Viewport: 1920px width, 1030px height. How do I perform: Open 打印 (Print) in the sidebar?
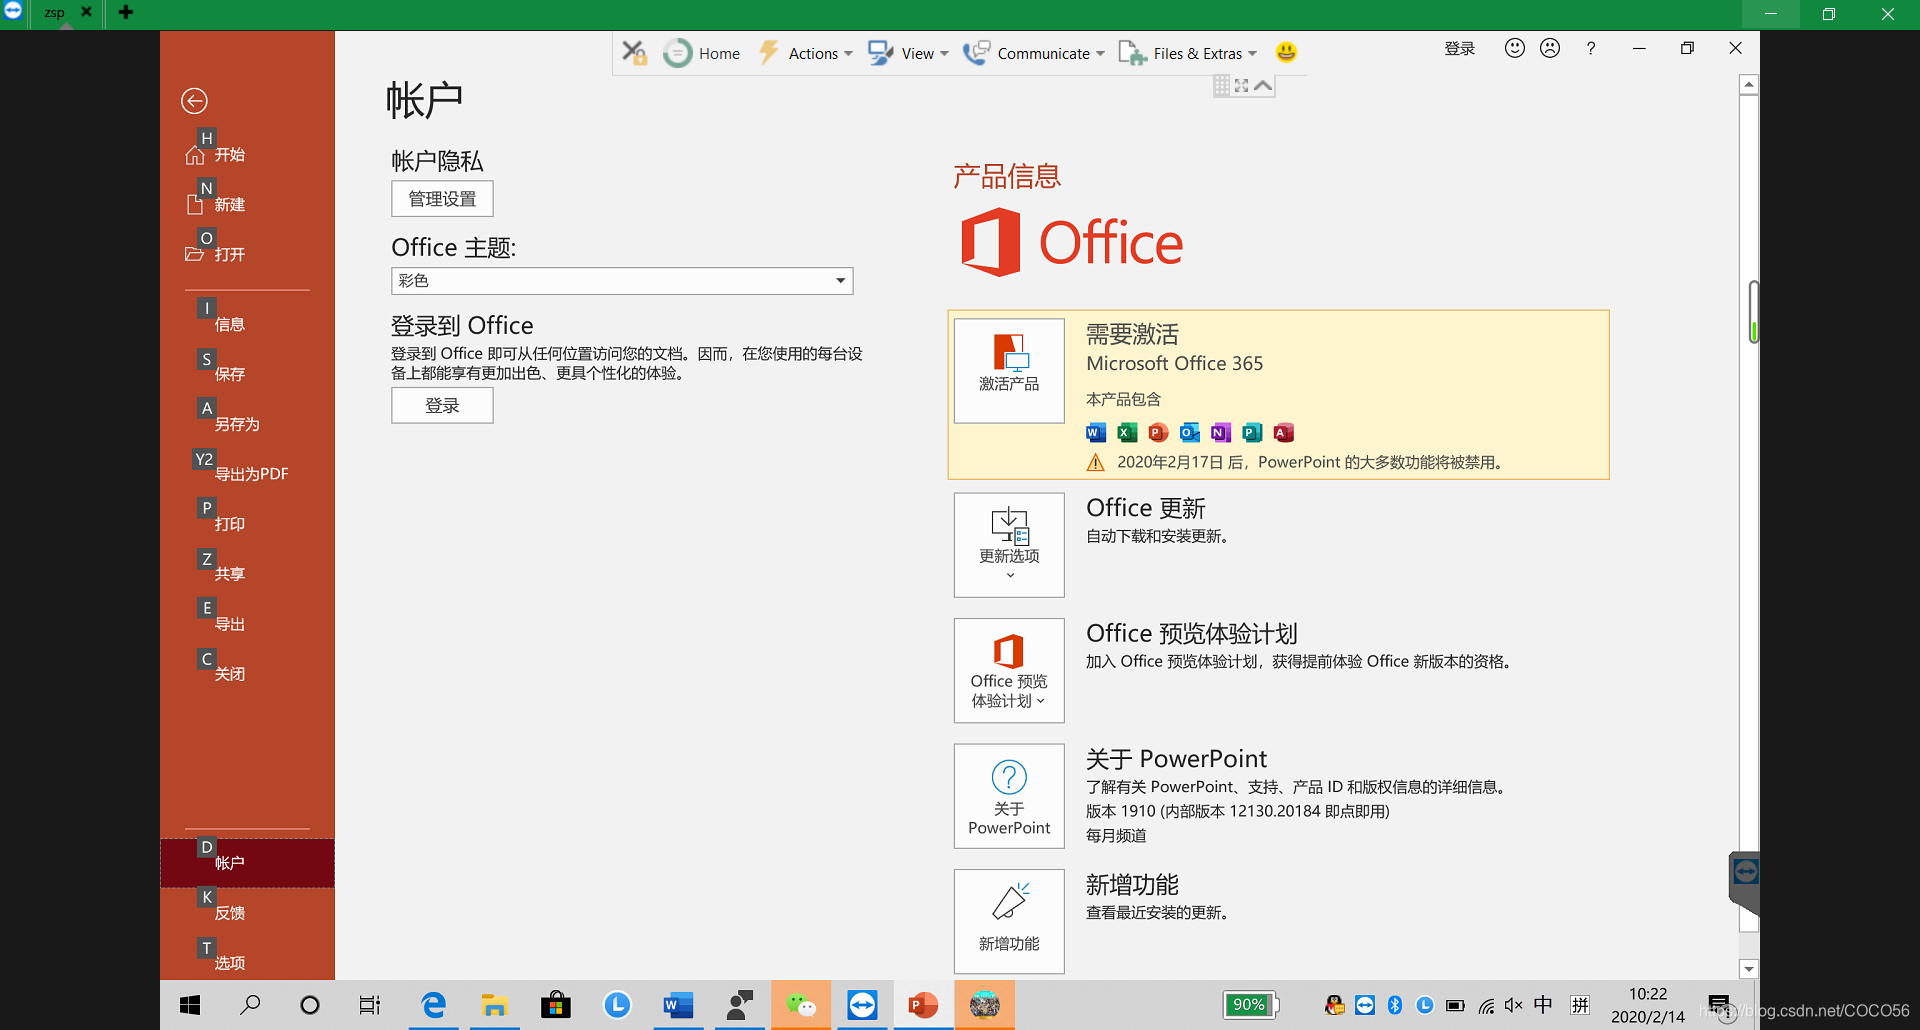pos(229,524)
